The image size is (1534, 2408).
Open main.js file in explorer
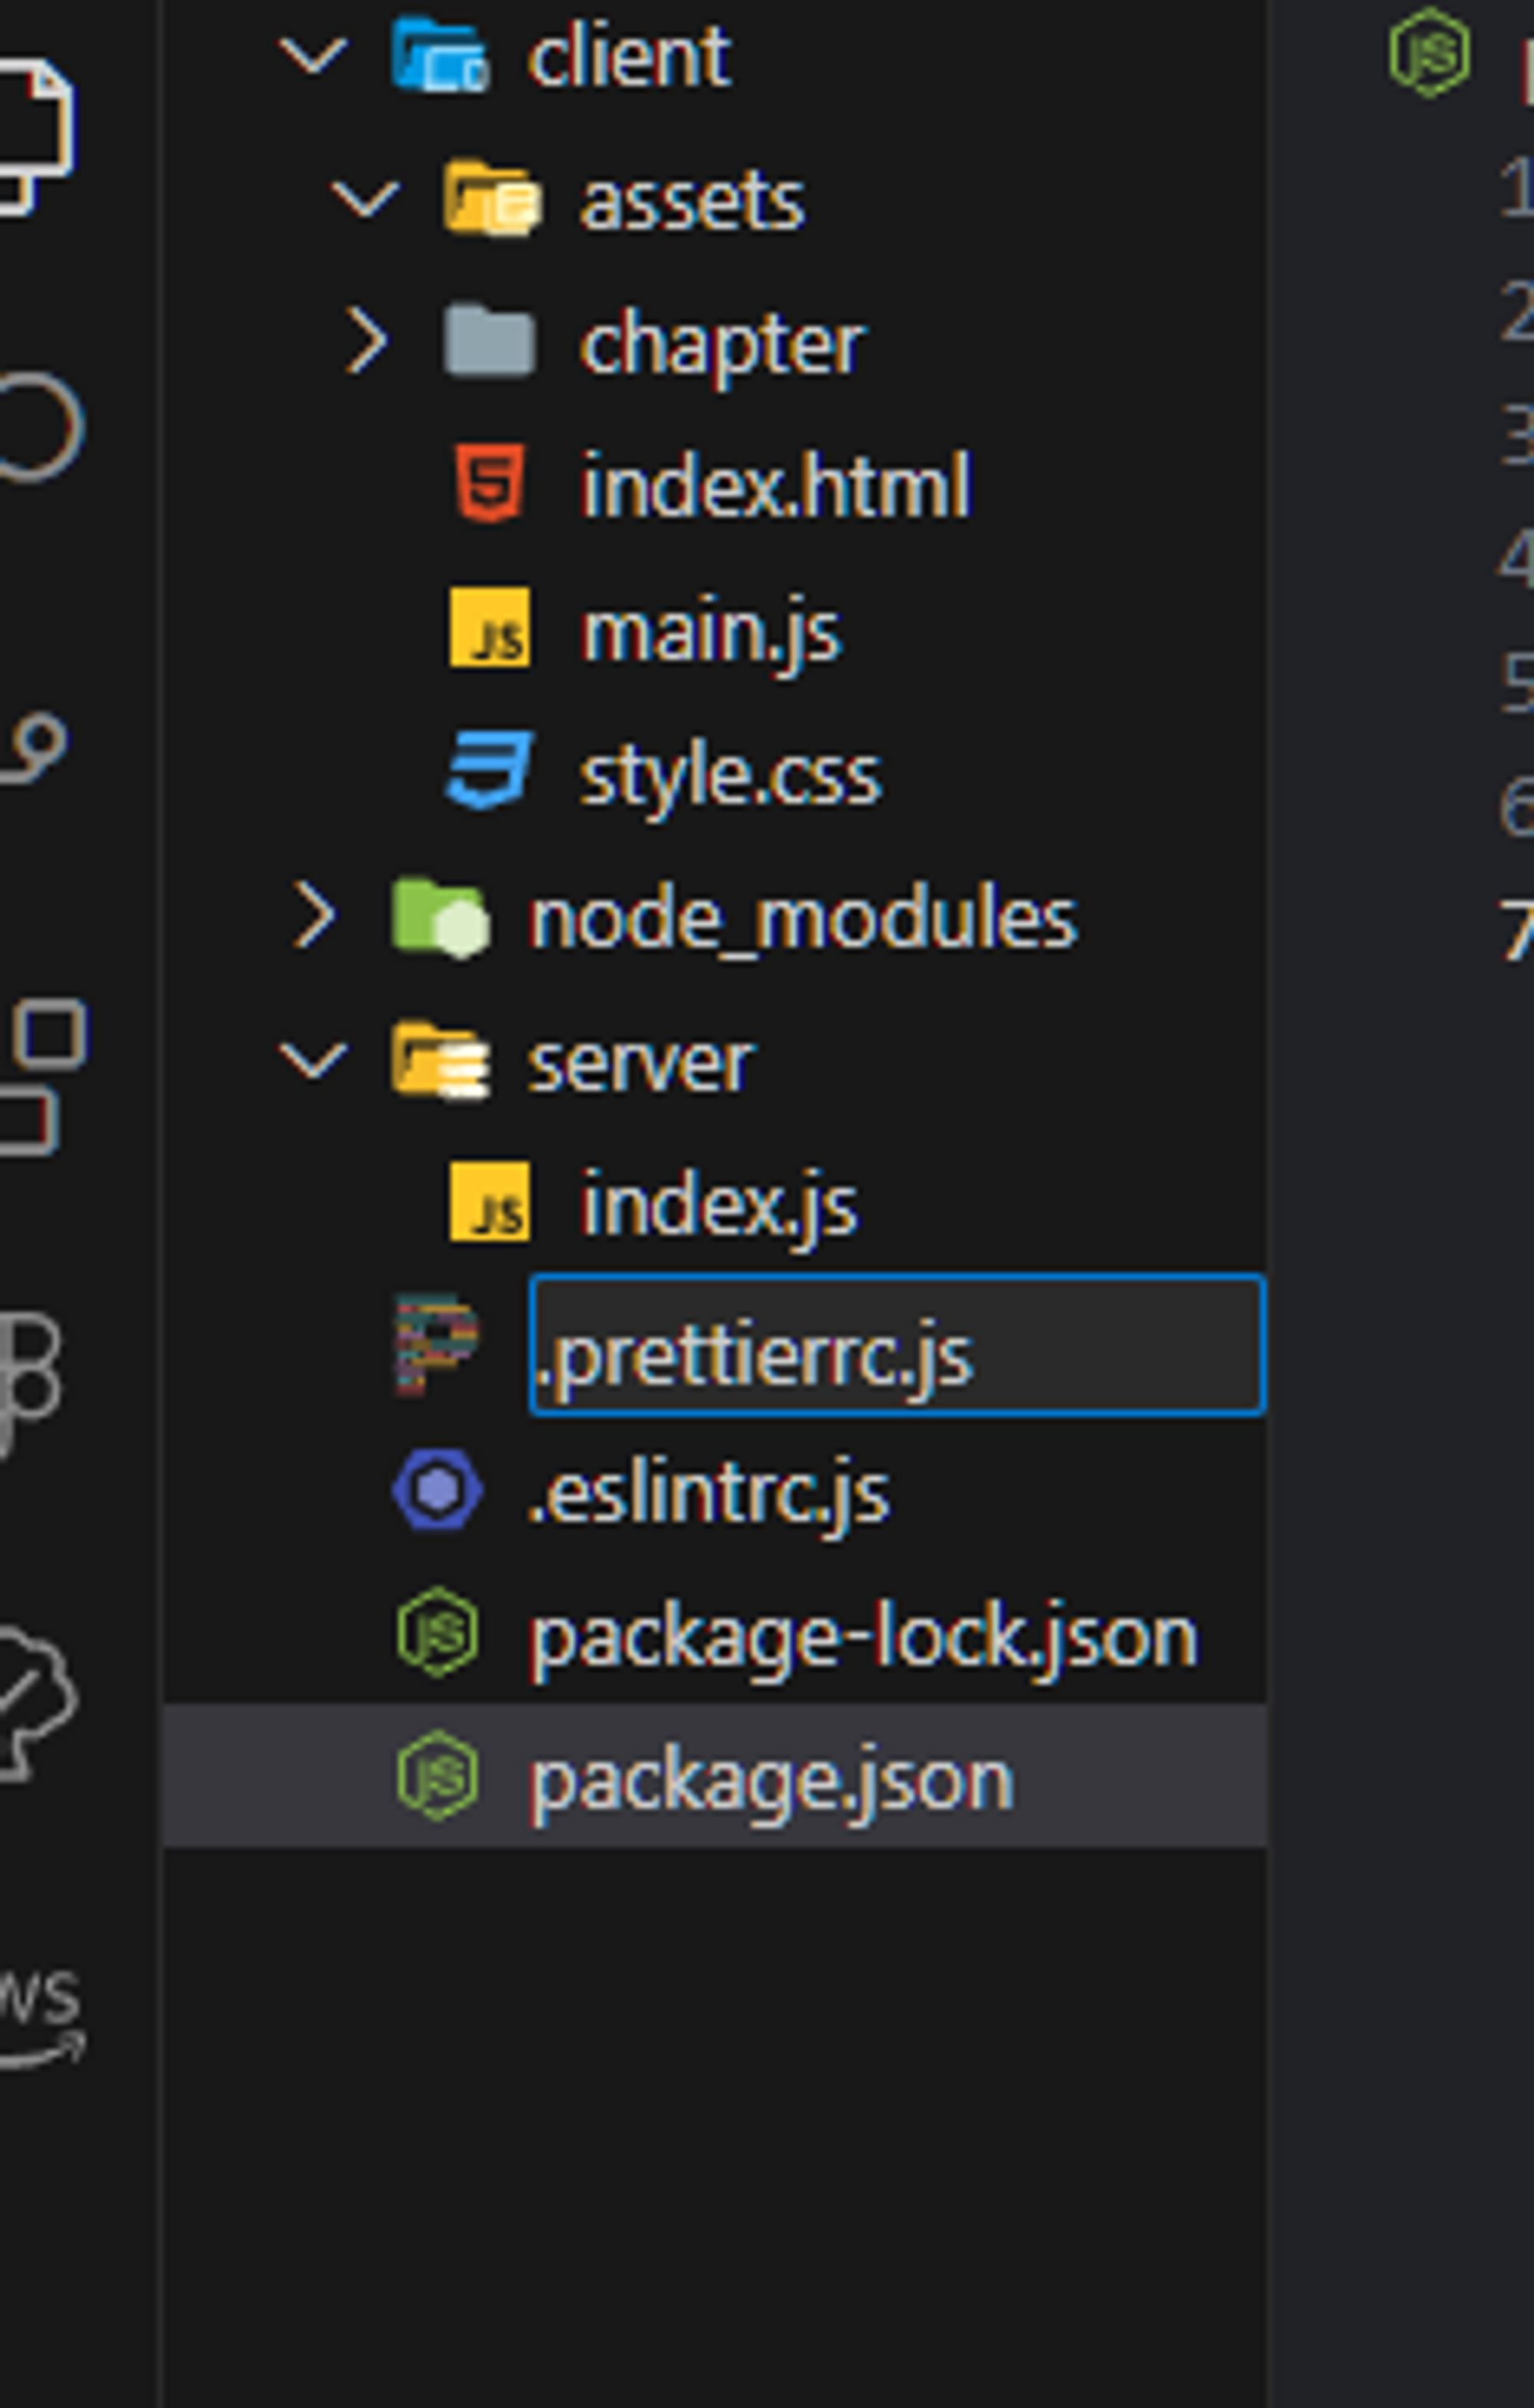[x=711, y=632]
